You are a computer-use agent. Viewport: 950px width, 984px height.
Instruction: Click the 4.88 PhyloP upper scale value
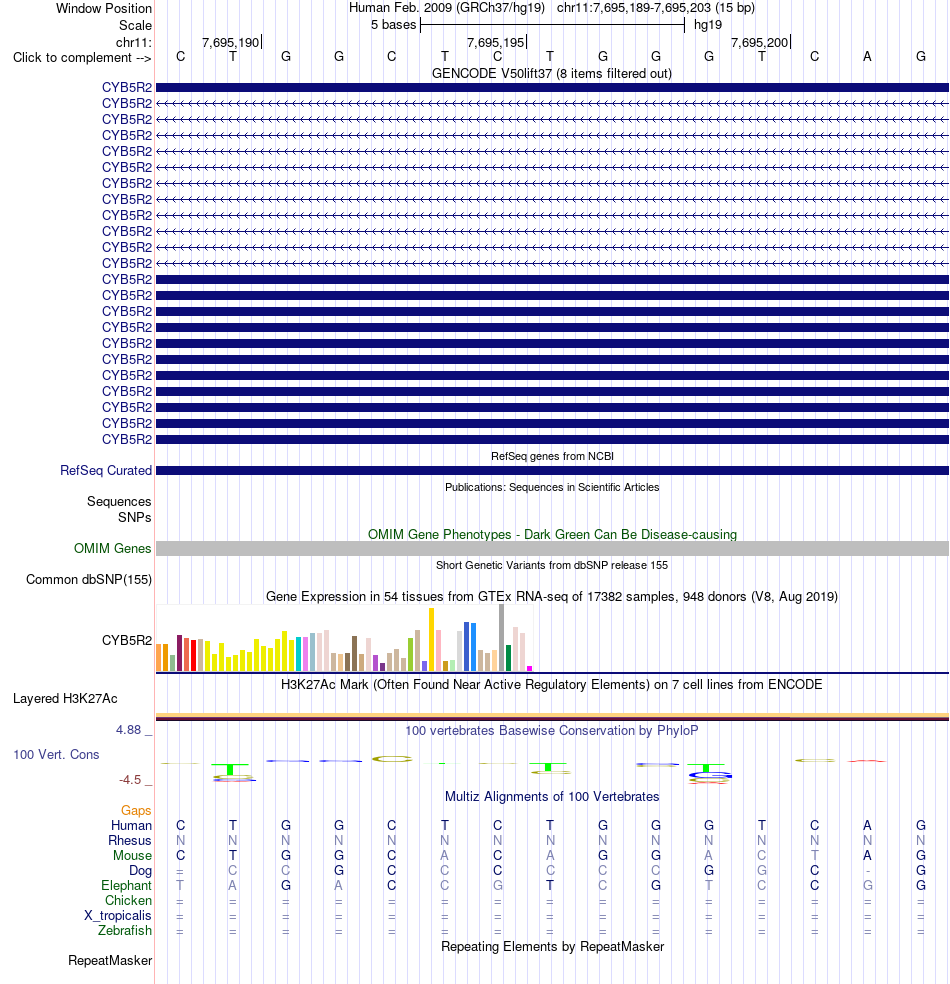(129, 730)
